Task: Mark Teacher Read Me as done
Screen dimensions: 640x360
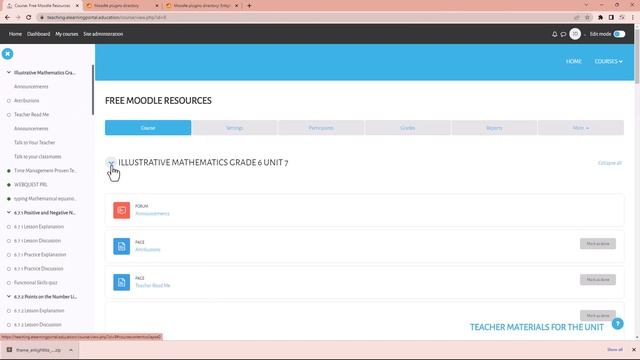Action: [x=598, y=280]
